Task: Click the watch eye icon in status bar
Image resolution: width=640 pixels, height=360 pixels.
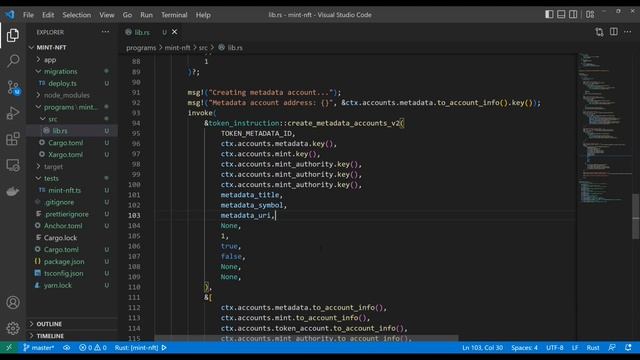Action: (x=67, y=348)
